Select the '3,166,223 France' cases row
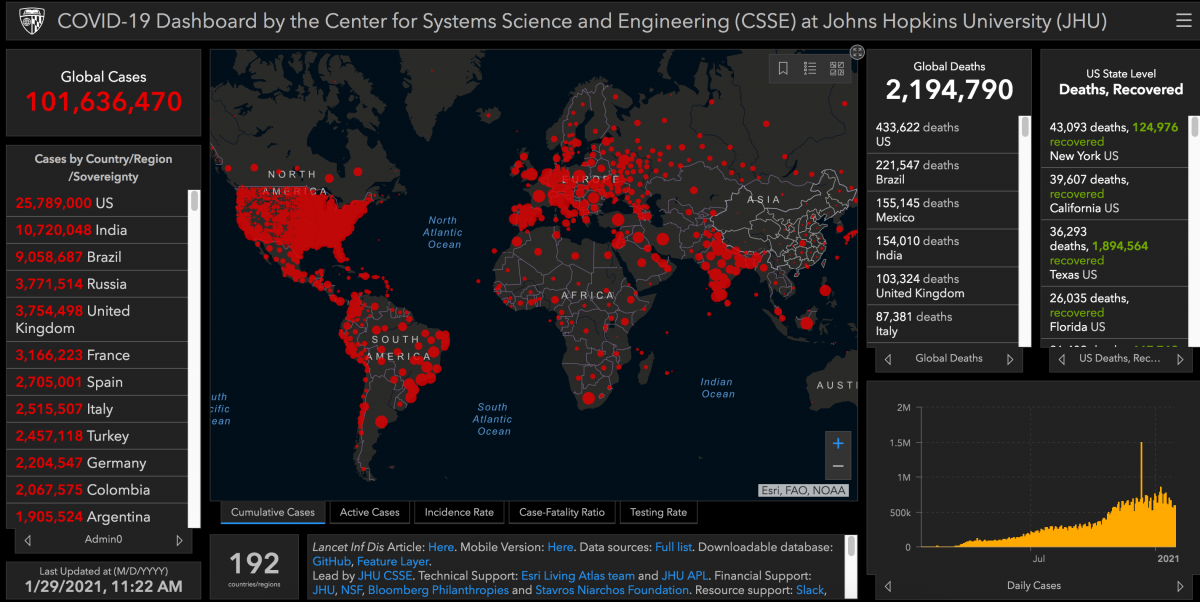 [98, 355]
